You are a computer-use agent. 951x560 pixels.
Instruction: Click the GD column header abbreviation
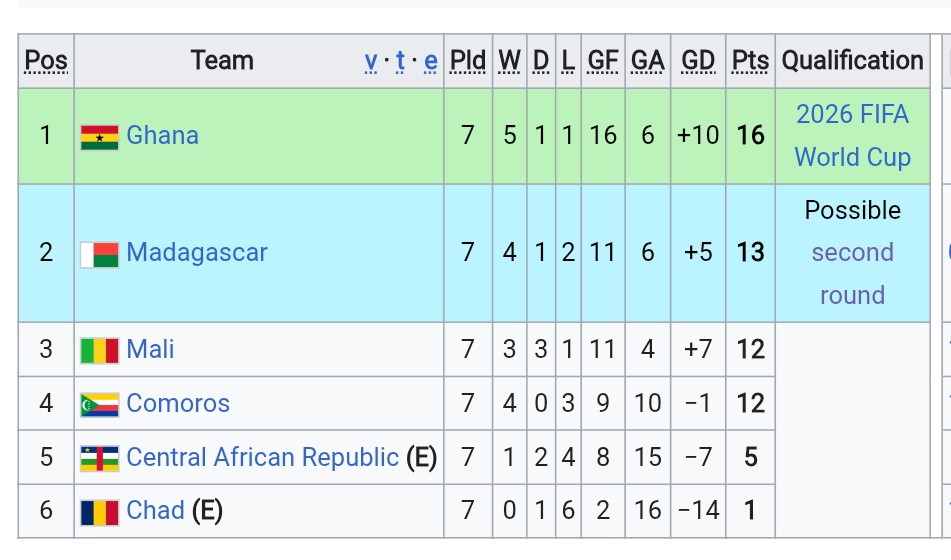698,61
